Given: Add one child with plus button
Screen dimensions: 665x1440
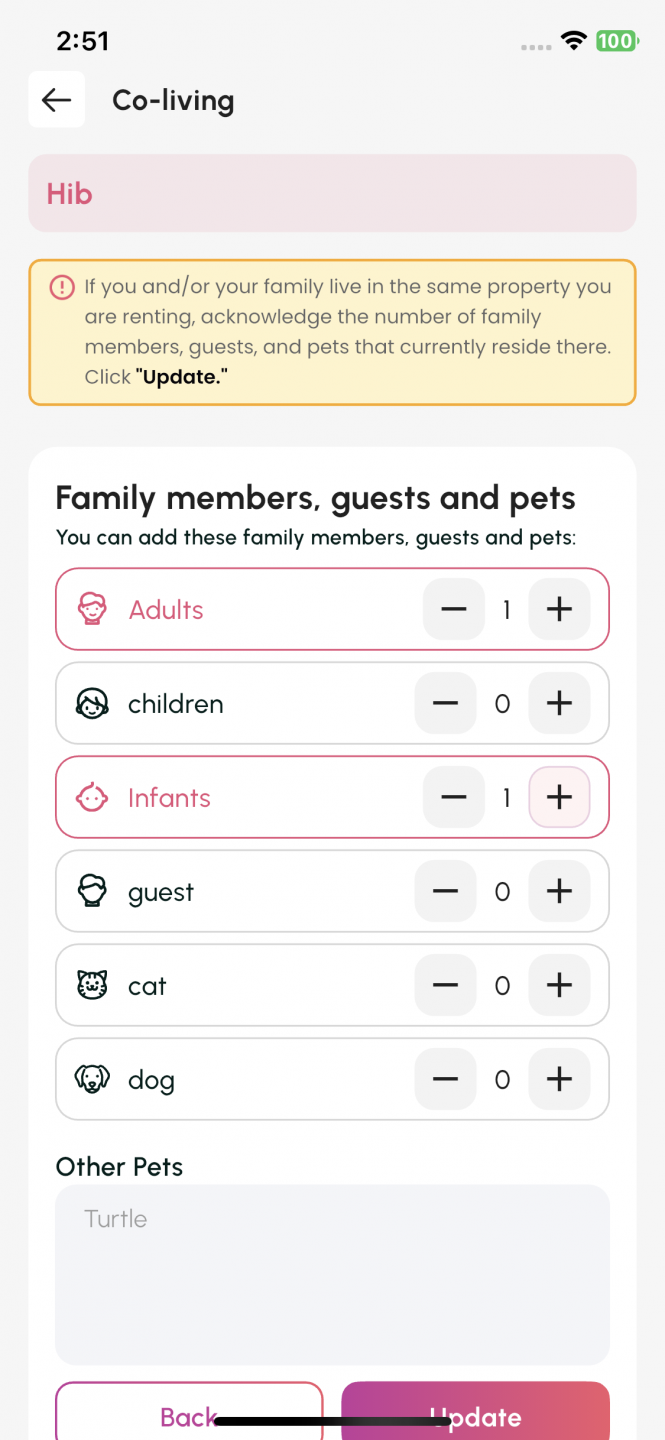Looking at the screenshot, I should 559,703.
